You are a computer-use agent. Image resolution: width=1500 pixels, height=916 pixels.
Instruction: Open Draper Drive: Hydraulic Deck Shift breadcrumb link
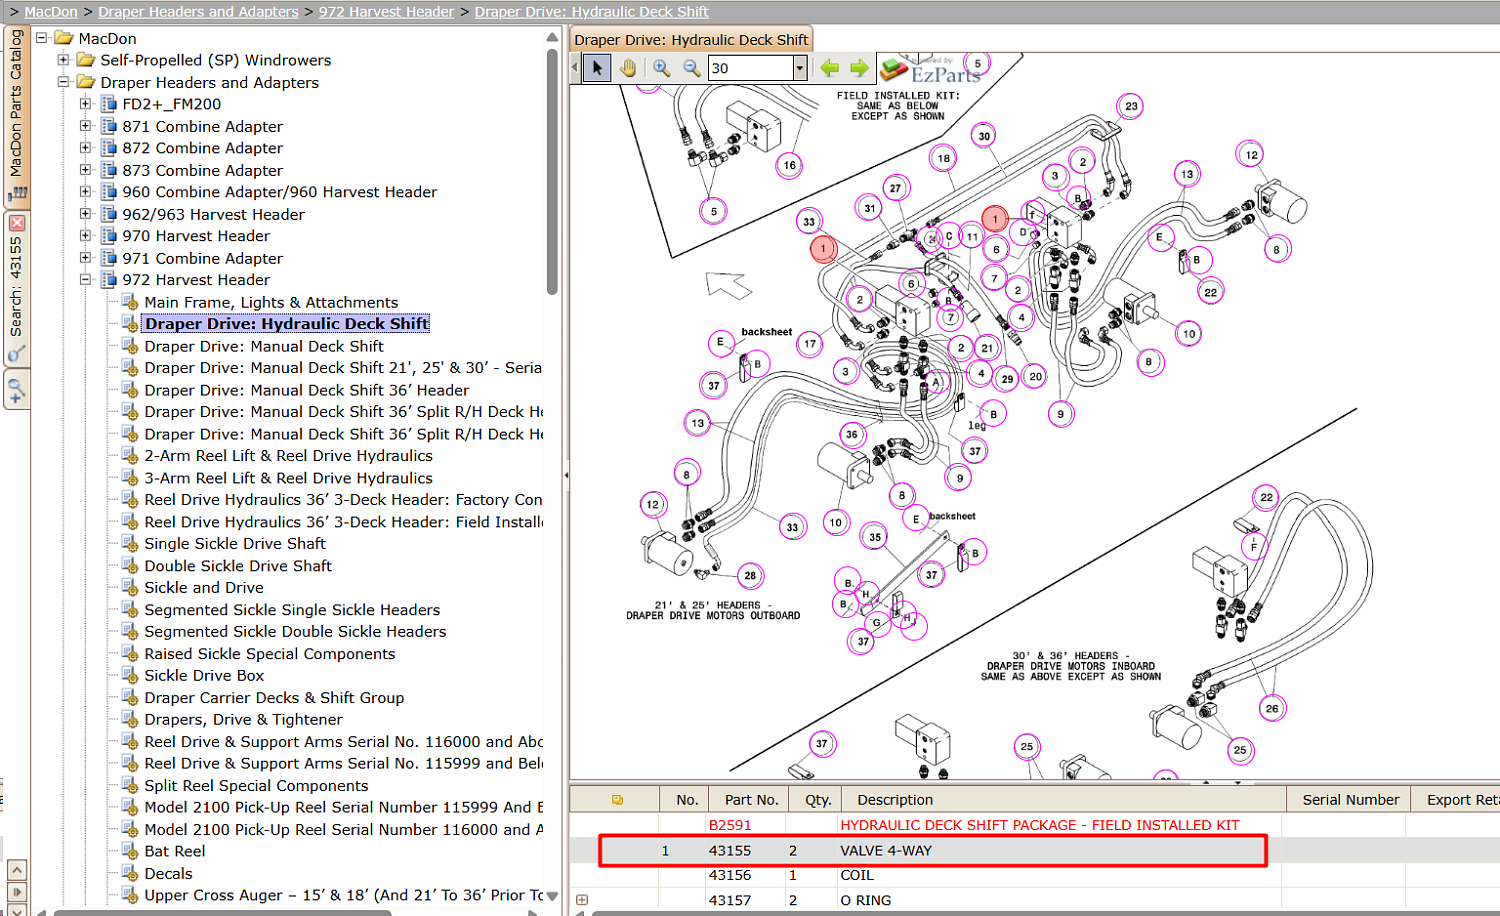591,12
